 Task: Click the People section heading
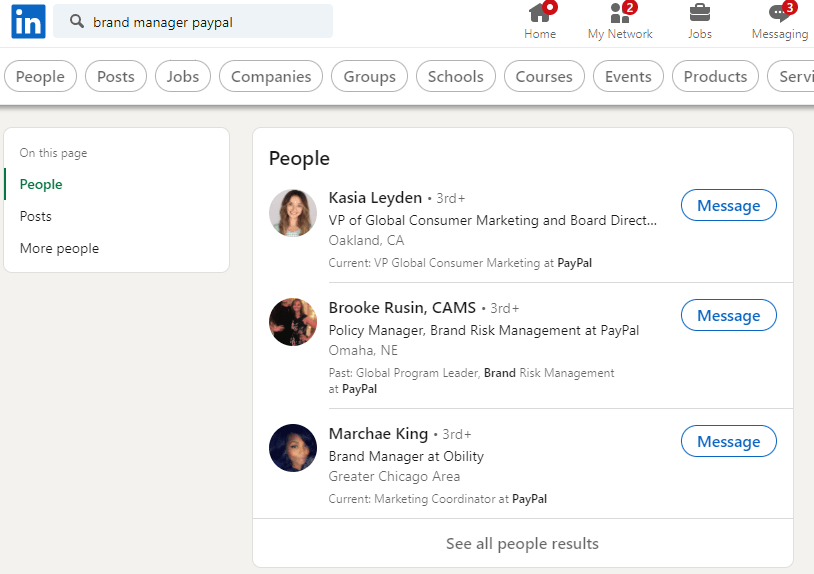click(299, 158)
